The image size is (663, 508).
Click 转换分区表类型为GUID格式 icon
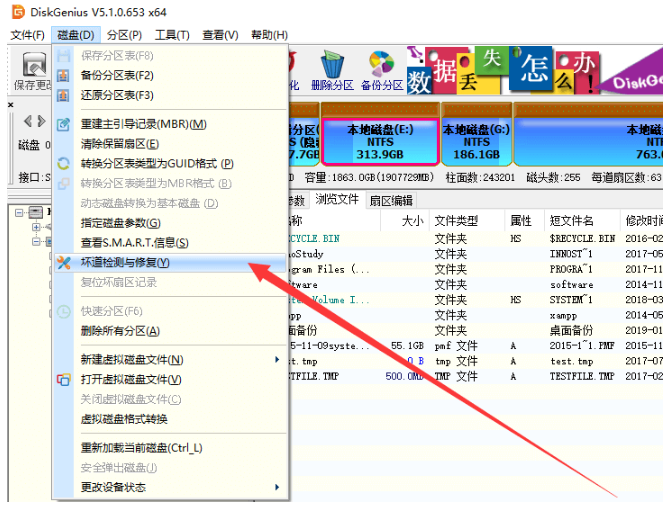pyautogui.click(x=63, y=163)
